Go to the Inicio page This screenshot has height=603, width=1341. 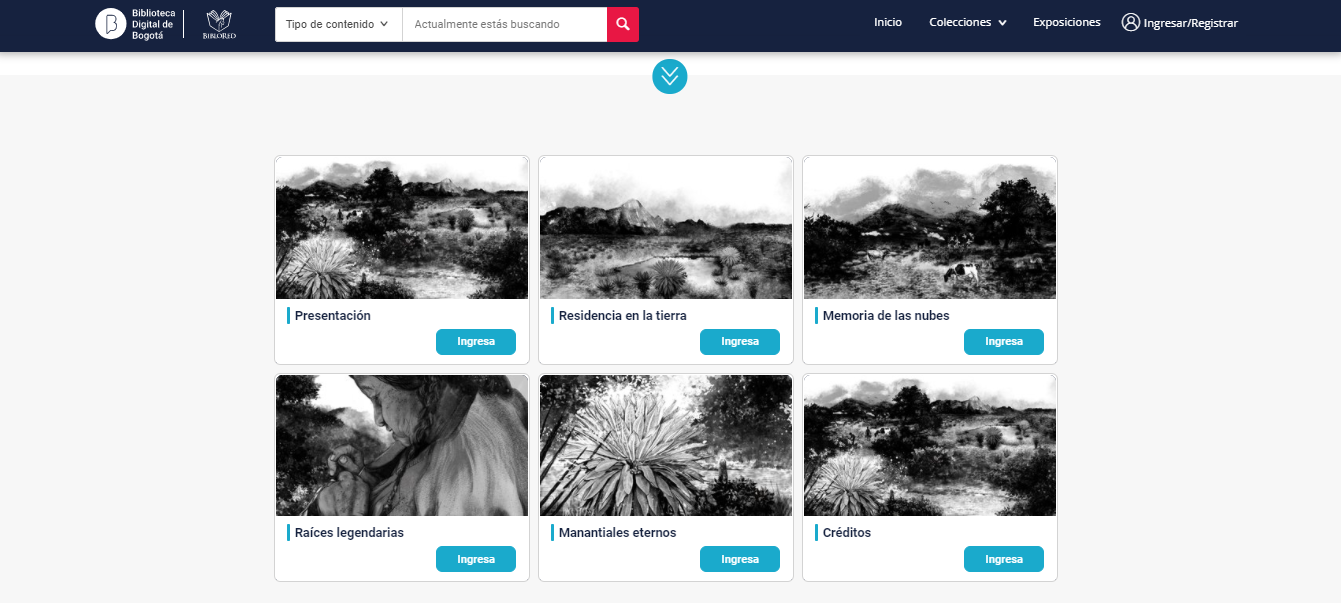(888, 22)
